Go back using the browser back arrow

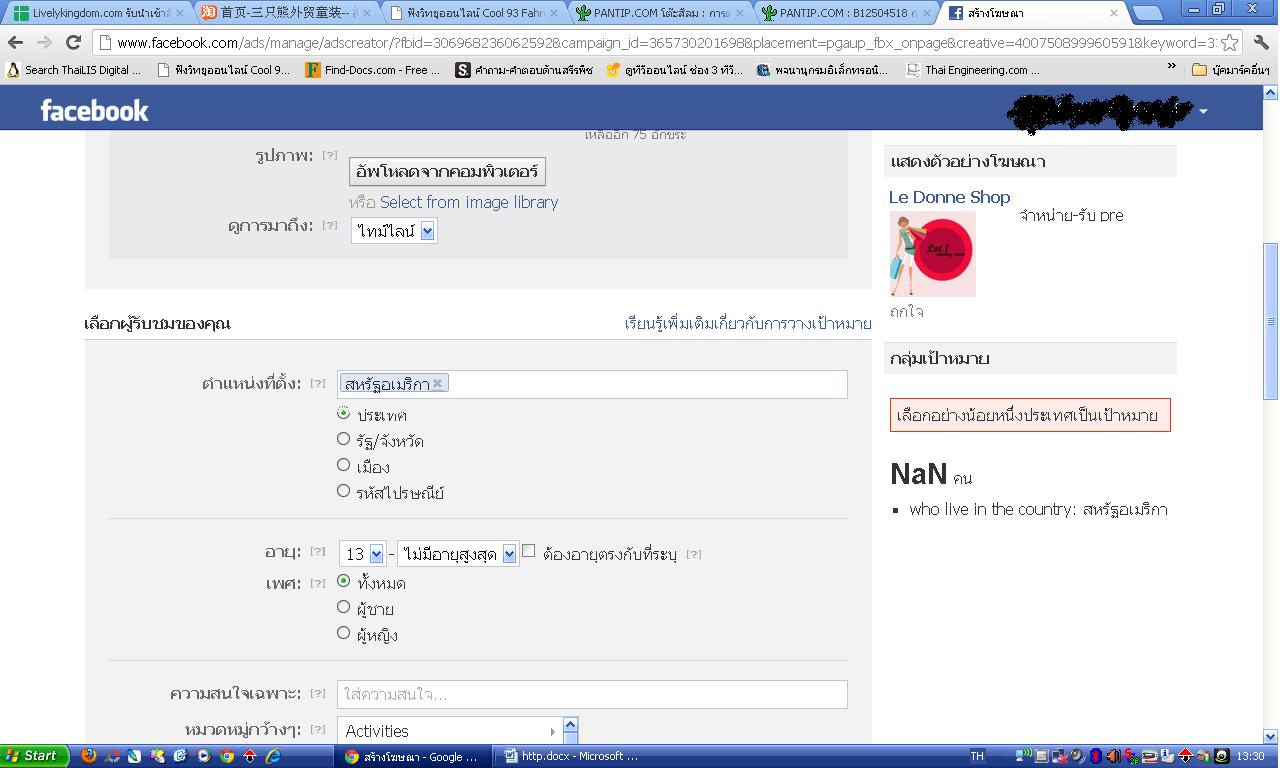pos(15,43)
